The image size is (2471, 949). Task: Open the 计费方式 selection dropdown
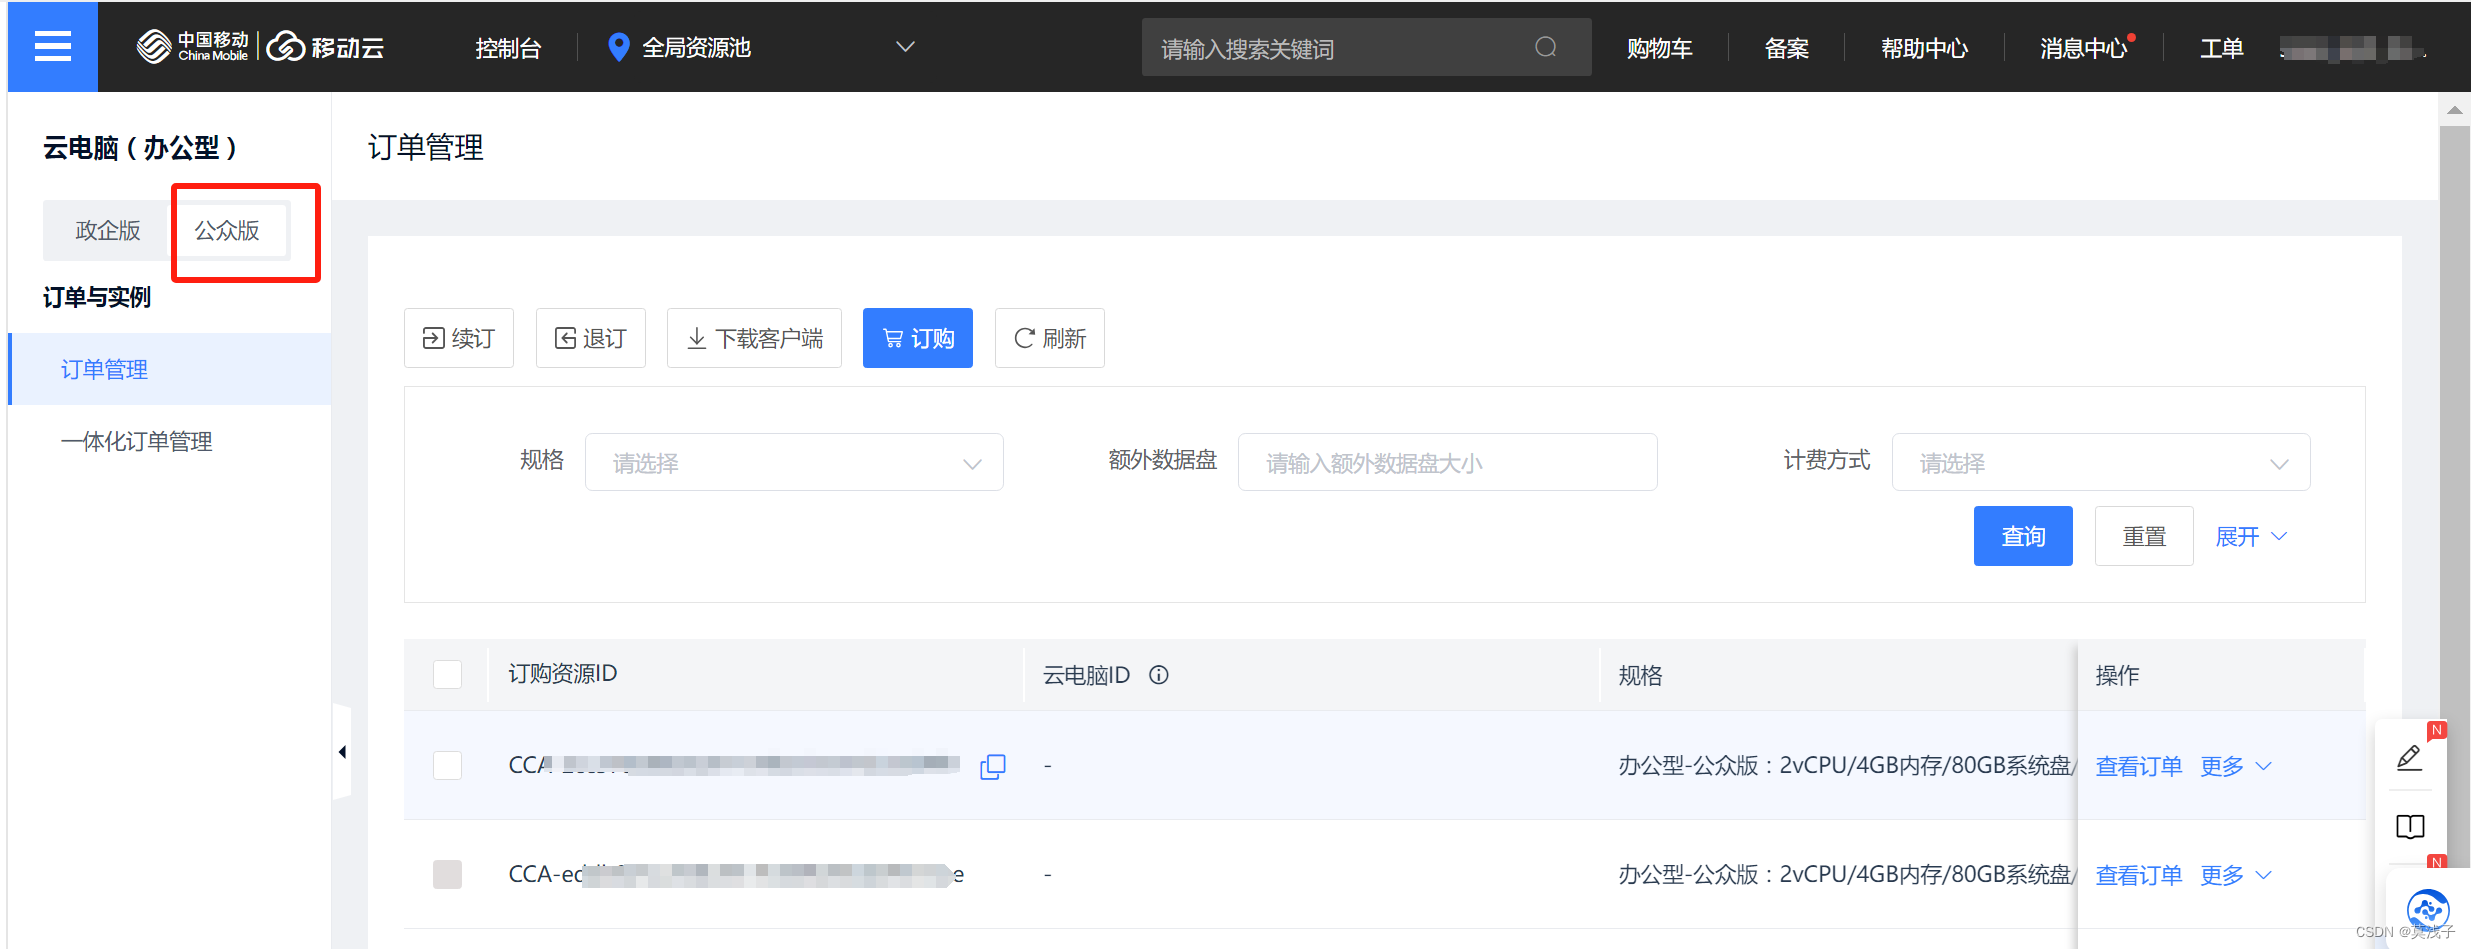coord(2100,462)
